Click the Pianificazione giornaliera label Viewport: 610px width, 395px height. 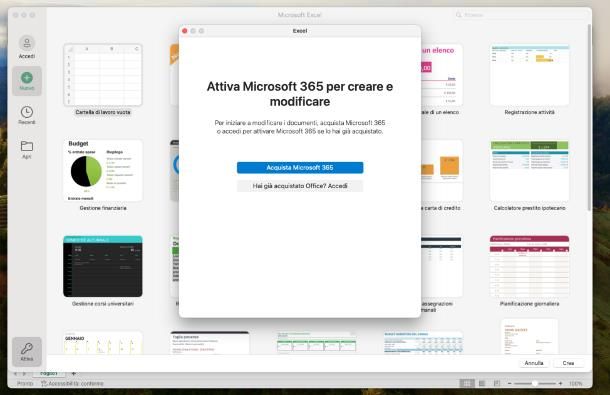click(529, 304)
